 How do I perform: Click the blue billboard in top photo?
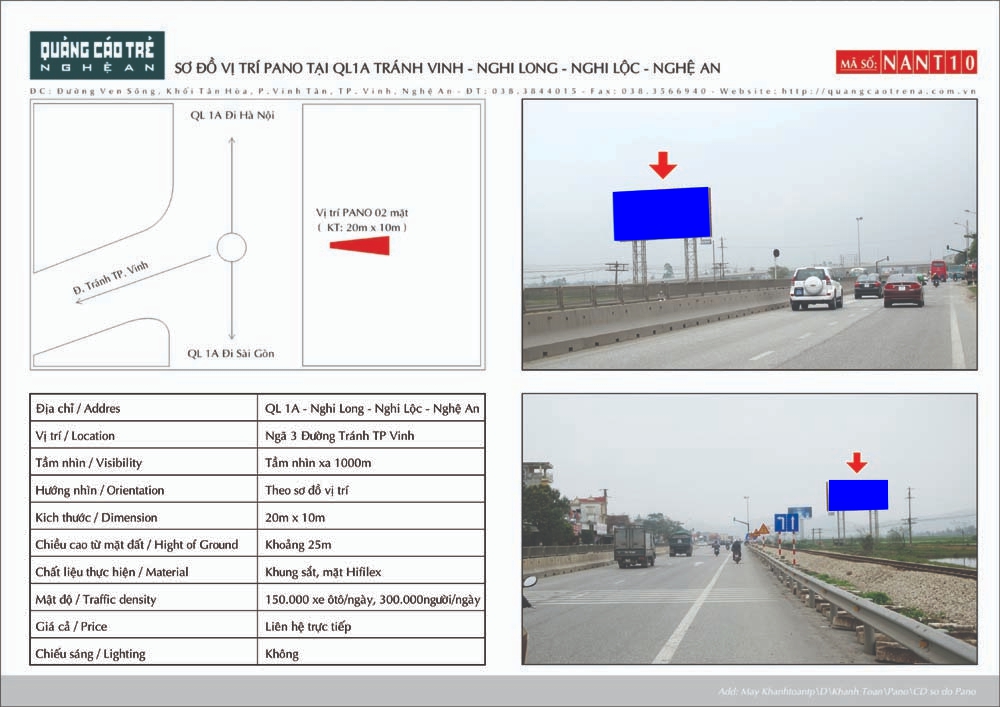point(662,214)
